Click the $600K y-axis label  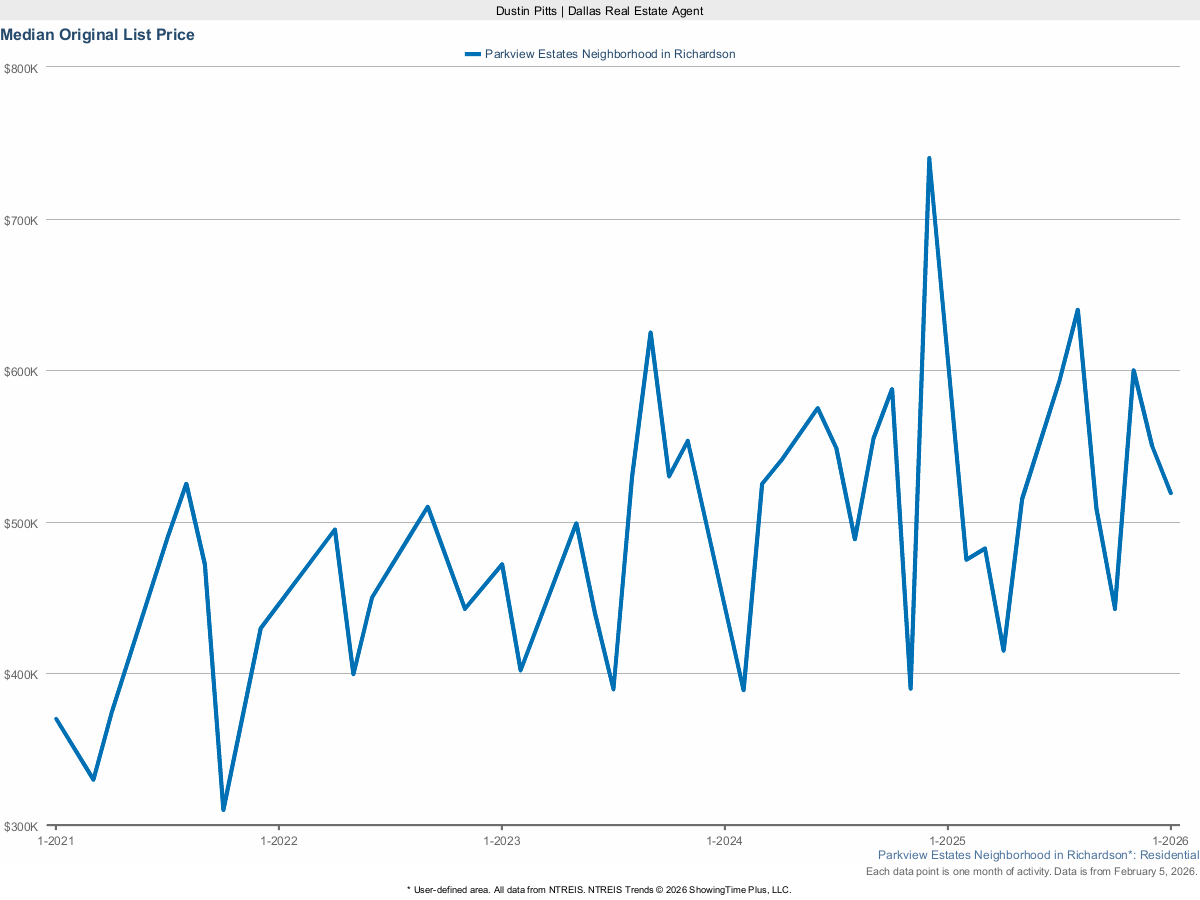tap(21, 371)
